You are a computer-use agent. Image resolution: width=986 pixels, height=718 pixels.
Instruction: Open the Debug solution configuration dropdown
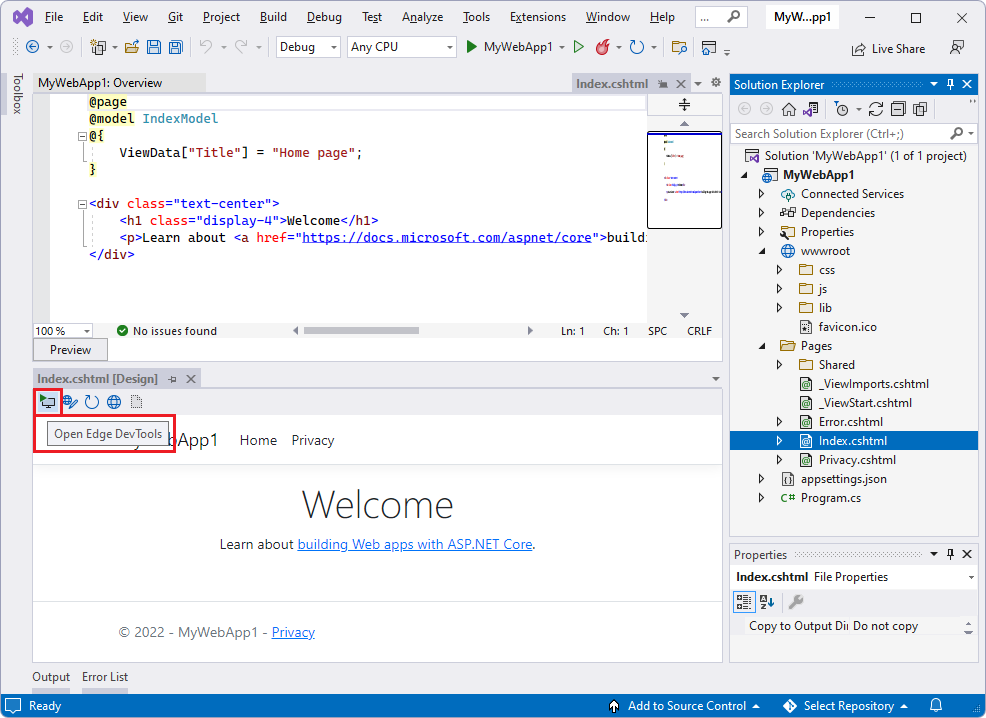(307, 46)
